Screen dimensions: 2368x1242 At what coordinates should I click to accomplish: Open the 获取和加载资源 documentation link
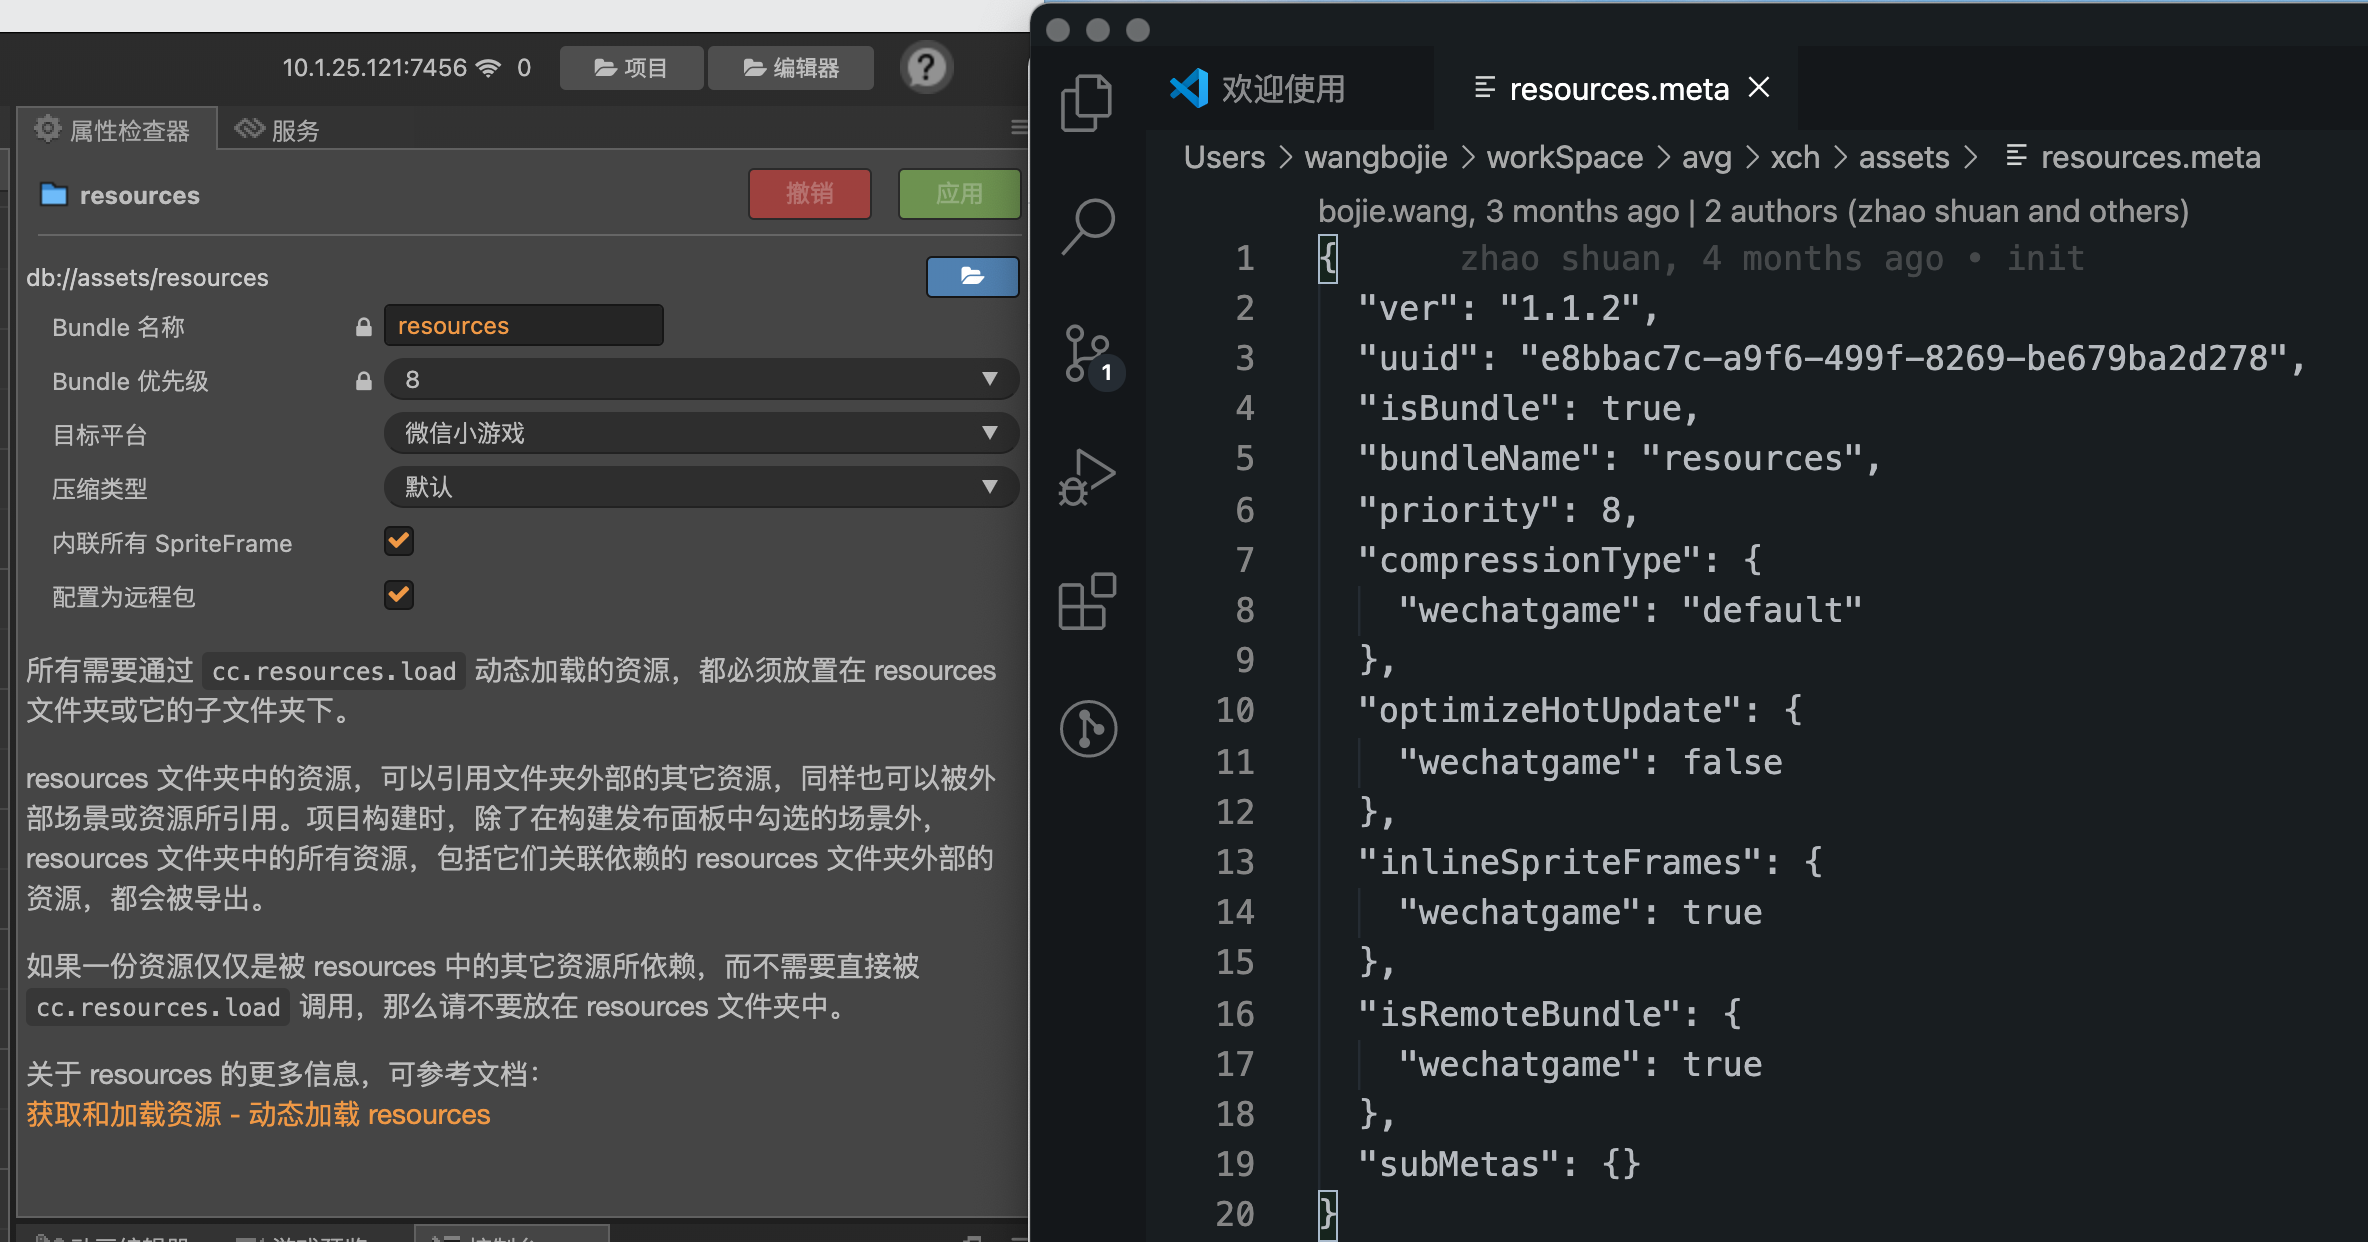(258, 1114)
